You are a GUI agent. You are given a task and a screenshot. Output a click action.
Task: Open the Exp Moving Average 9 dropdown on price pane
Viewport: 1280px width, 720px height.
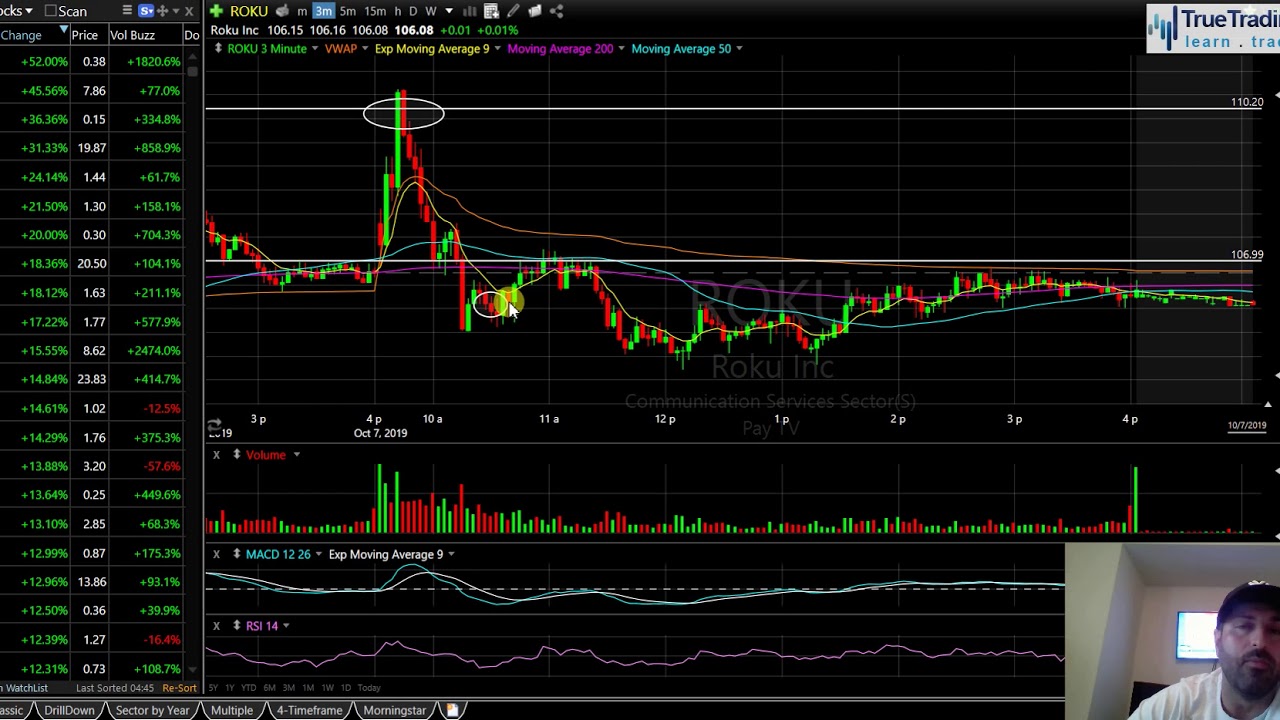click(x=497, y=49)
